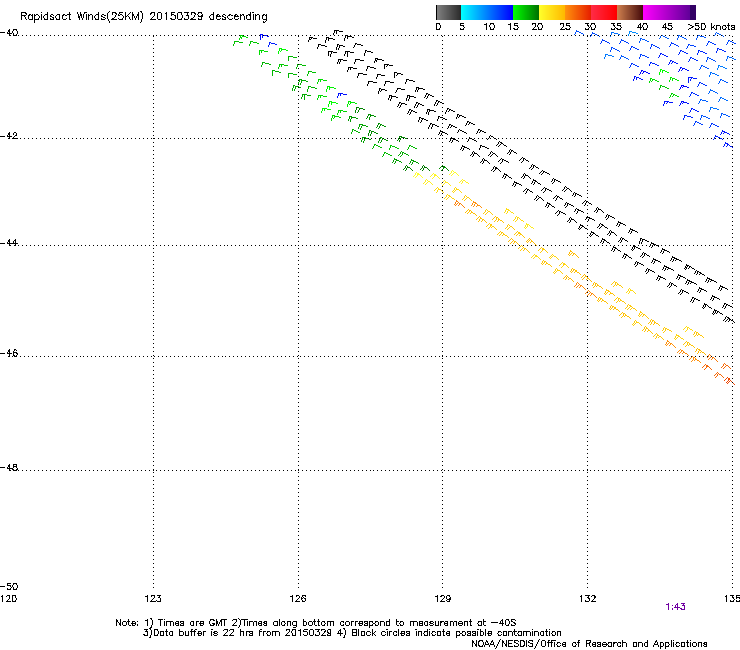Click the '126' longitude axis label
Screen dimensions: 740x650
pyautogui.click(x=298, y=599)
